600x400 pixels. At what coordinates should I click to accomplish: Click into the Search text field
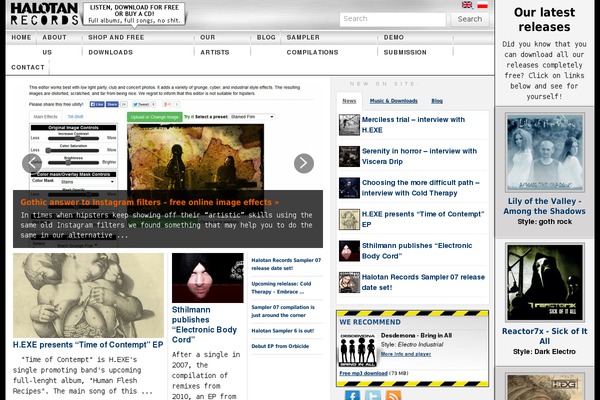click(393, 19)
